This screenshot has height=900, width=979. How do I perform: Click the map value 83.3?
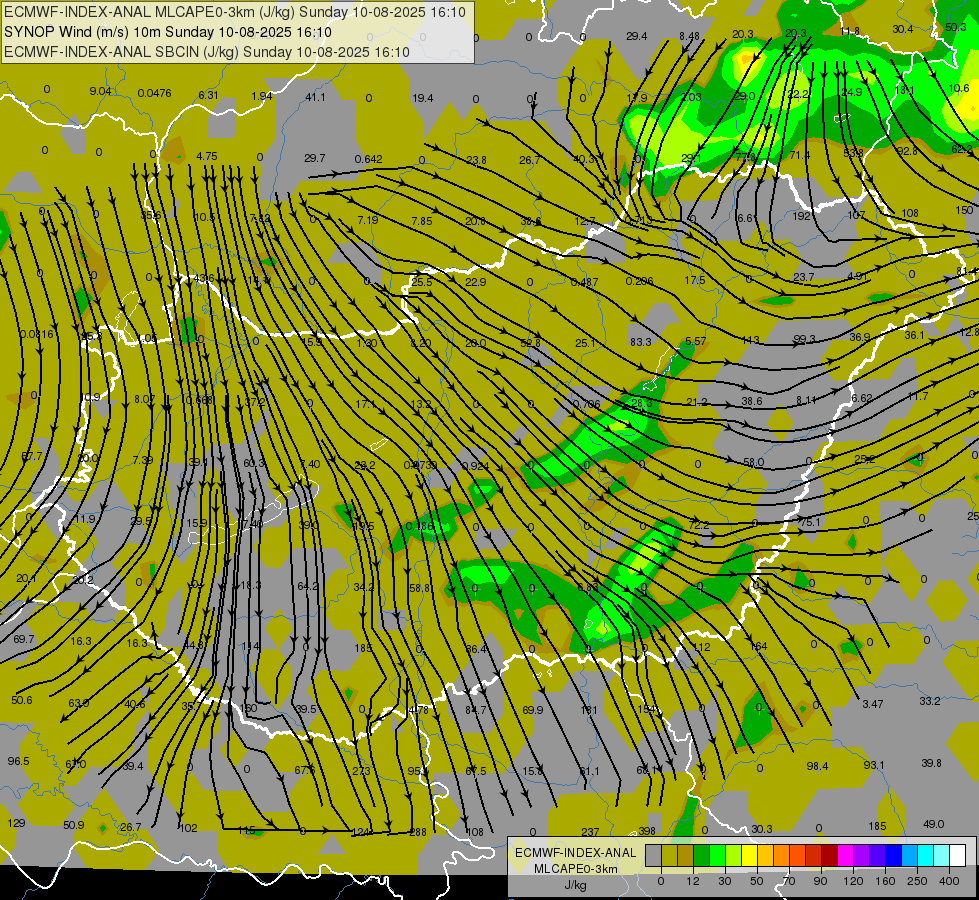641,342
